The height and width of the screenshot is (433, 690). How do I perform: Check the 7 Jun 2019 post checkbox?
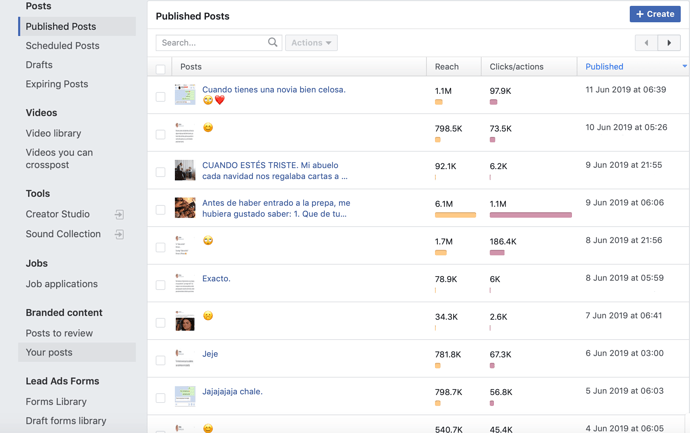coord(161,323)
